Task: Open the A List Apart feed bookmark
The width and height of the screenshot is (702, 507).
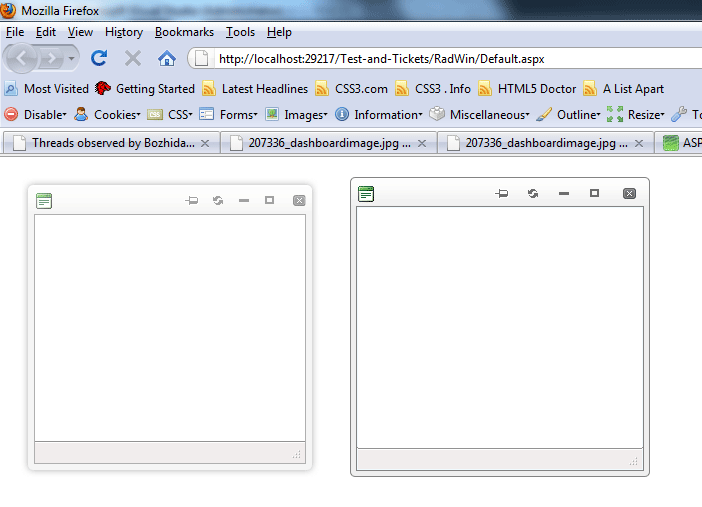Action: click(624, 89)
